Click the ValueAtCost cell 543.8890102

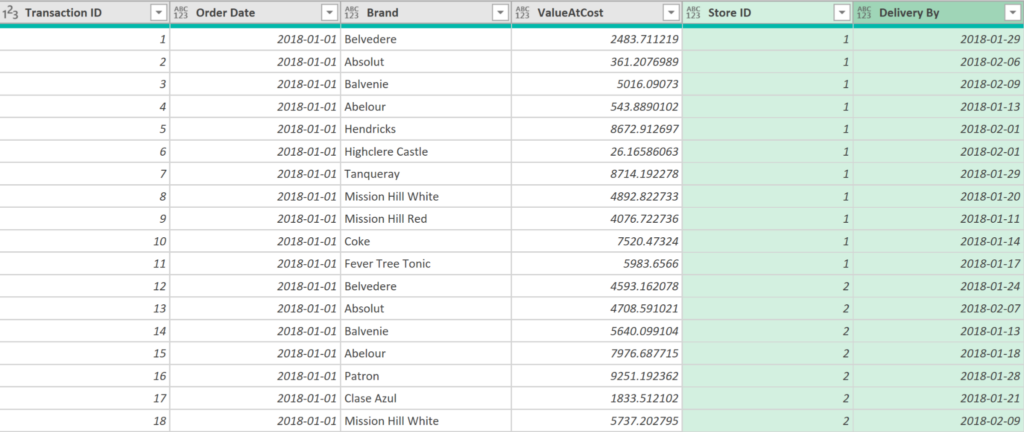pos(597,106)
